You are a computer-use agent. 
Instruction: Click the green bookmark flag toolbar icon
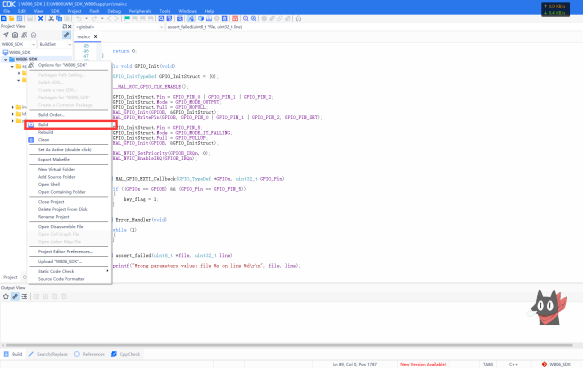pyautogui.click(x=127, y=19)
